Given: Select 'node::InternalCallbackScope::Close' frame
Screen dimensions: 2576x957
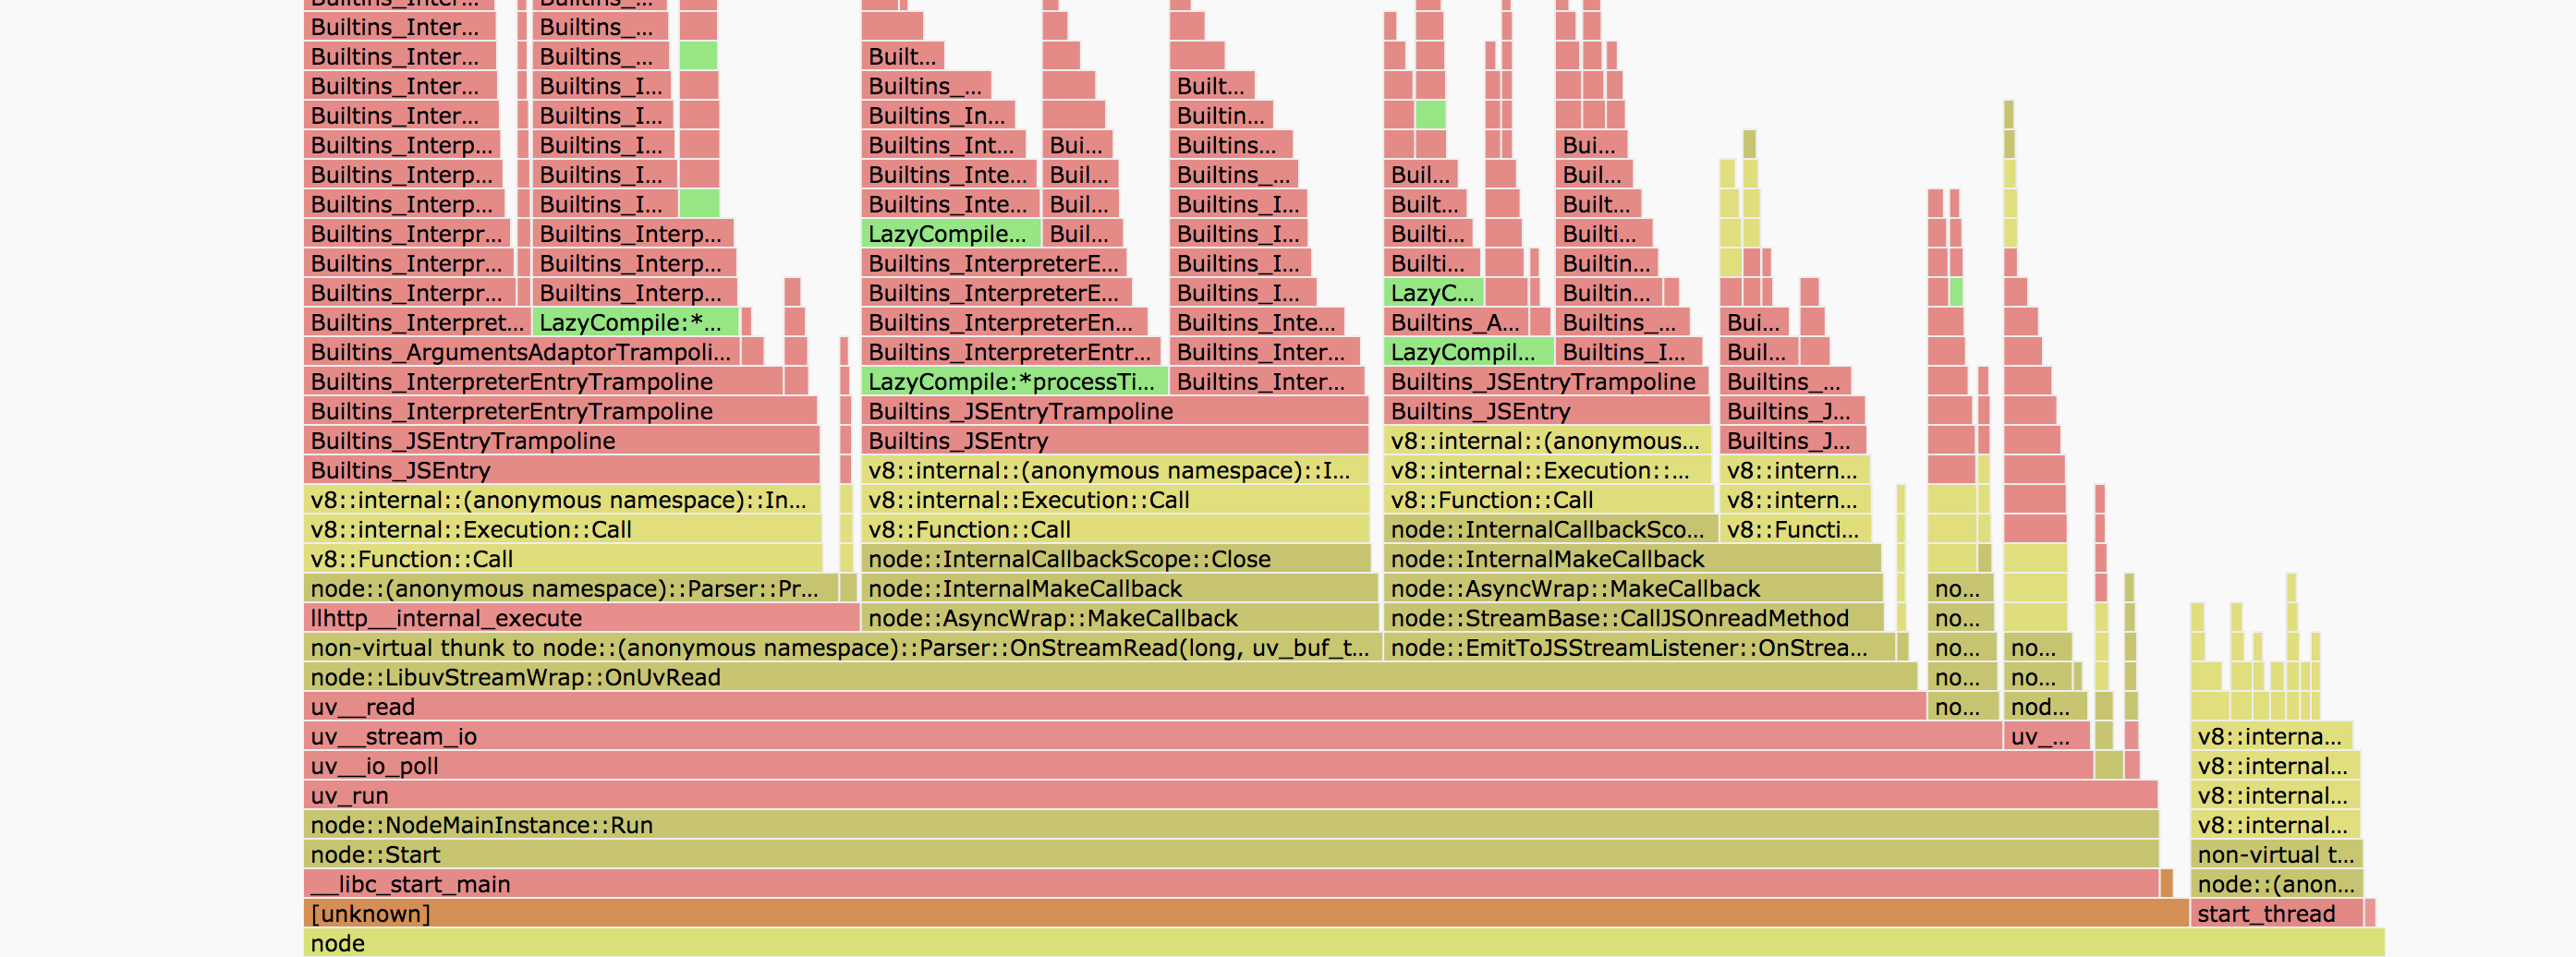Looking at the screenshot, I should pos(1115,559).
